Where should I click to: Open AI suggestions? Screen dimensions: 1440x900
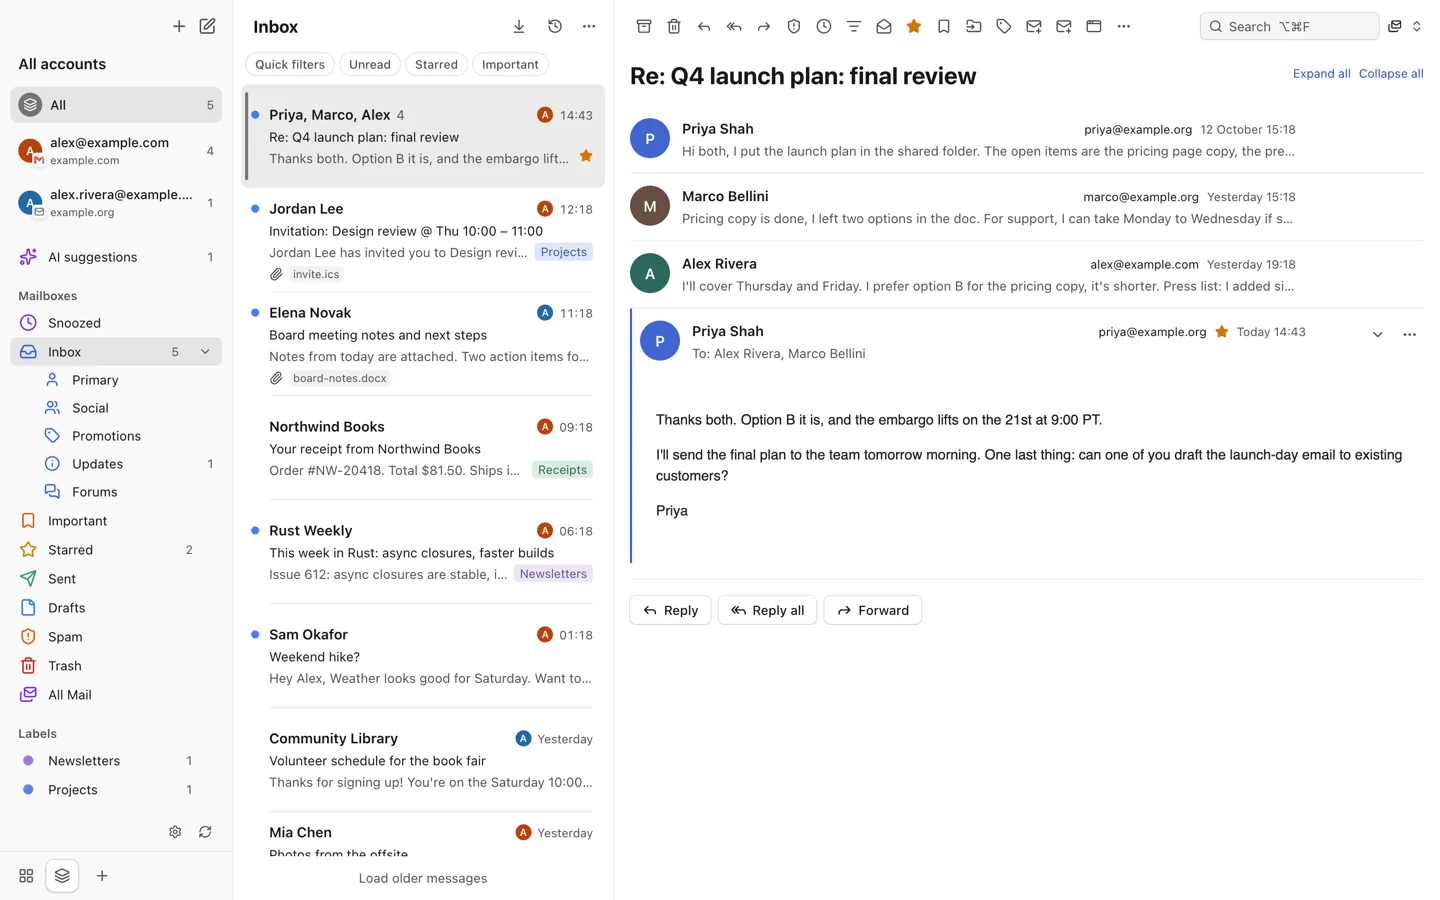click(116, 257)
